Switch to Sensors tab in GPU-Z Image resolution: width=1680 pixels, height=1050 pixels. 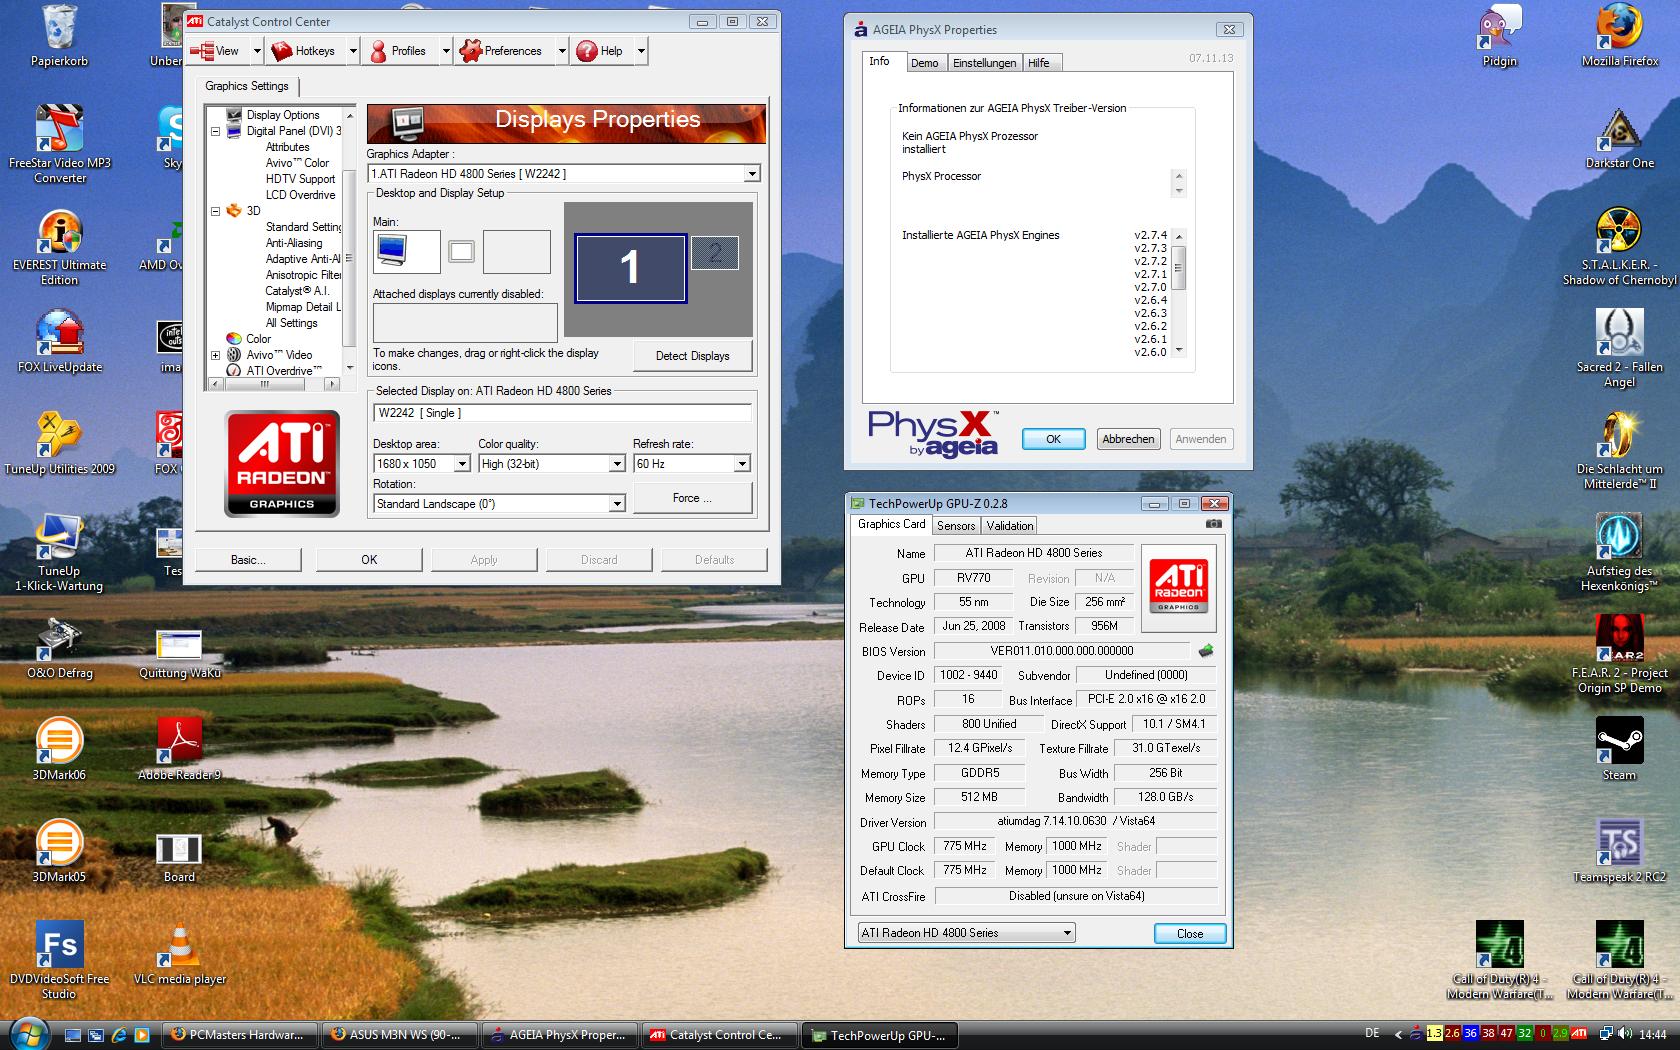tap(956, 526)
